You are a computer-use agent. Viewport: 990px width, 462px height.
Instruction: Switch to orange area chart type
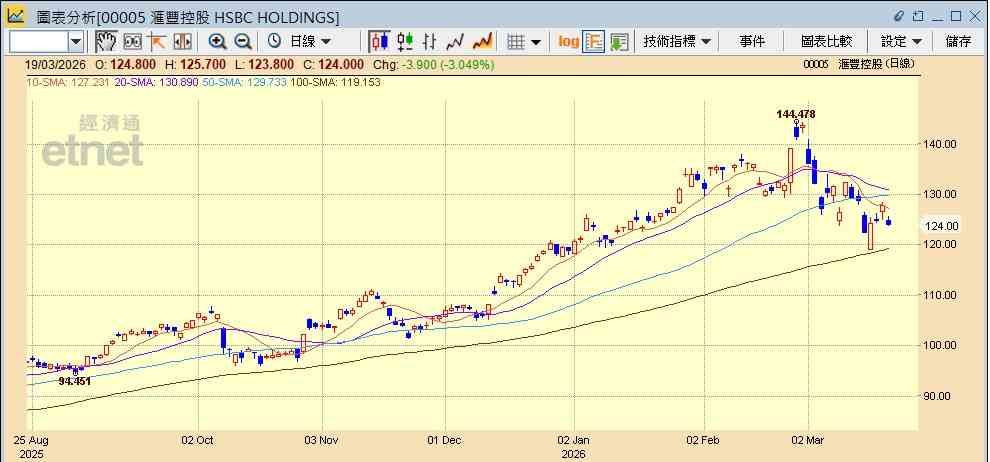coord(482,42)
